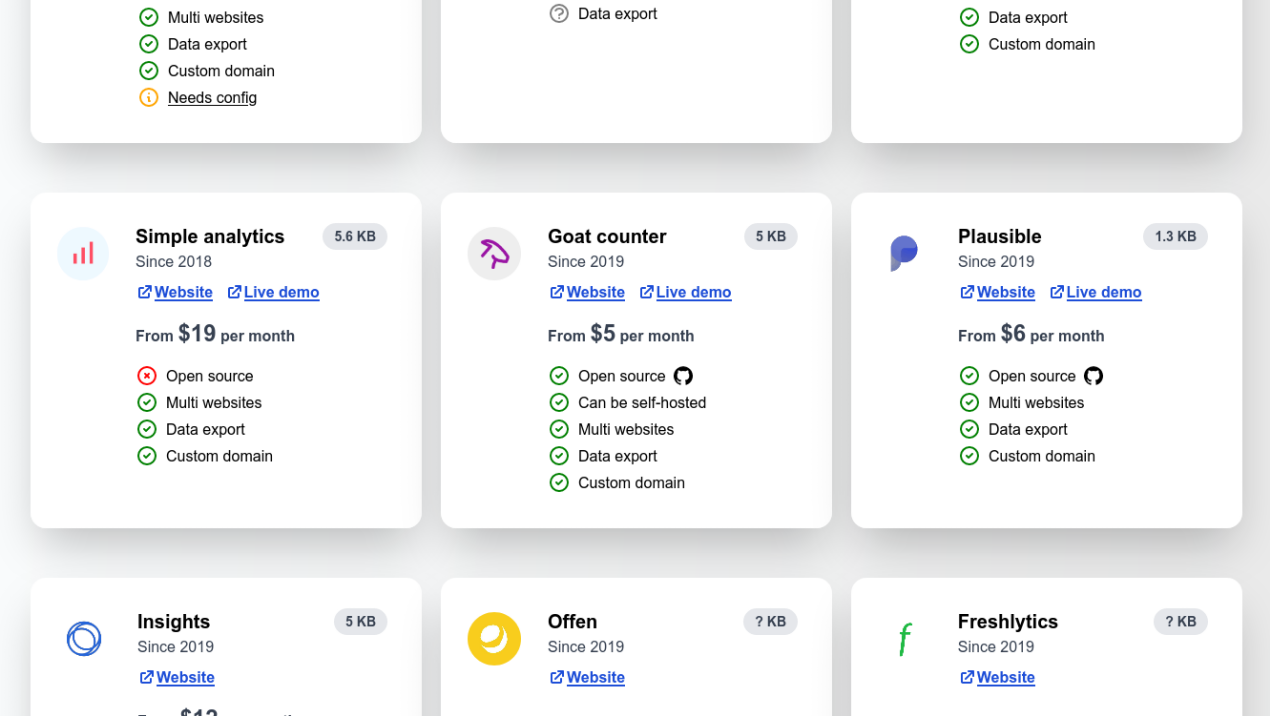The image size is (1270, 716).
Task: Click the crossed-out Open source icon for Simple analytics
Action: point(148,376)
